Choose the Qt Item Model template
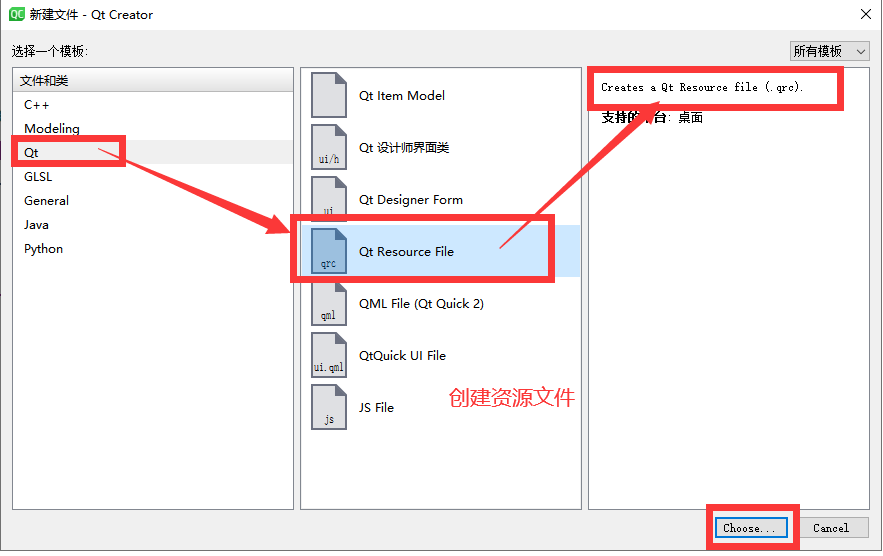Image resolution: width=883 pixels, height=556 pixels. tap(440, 95)
